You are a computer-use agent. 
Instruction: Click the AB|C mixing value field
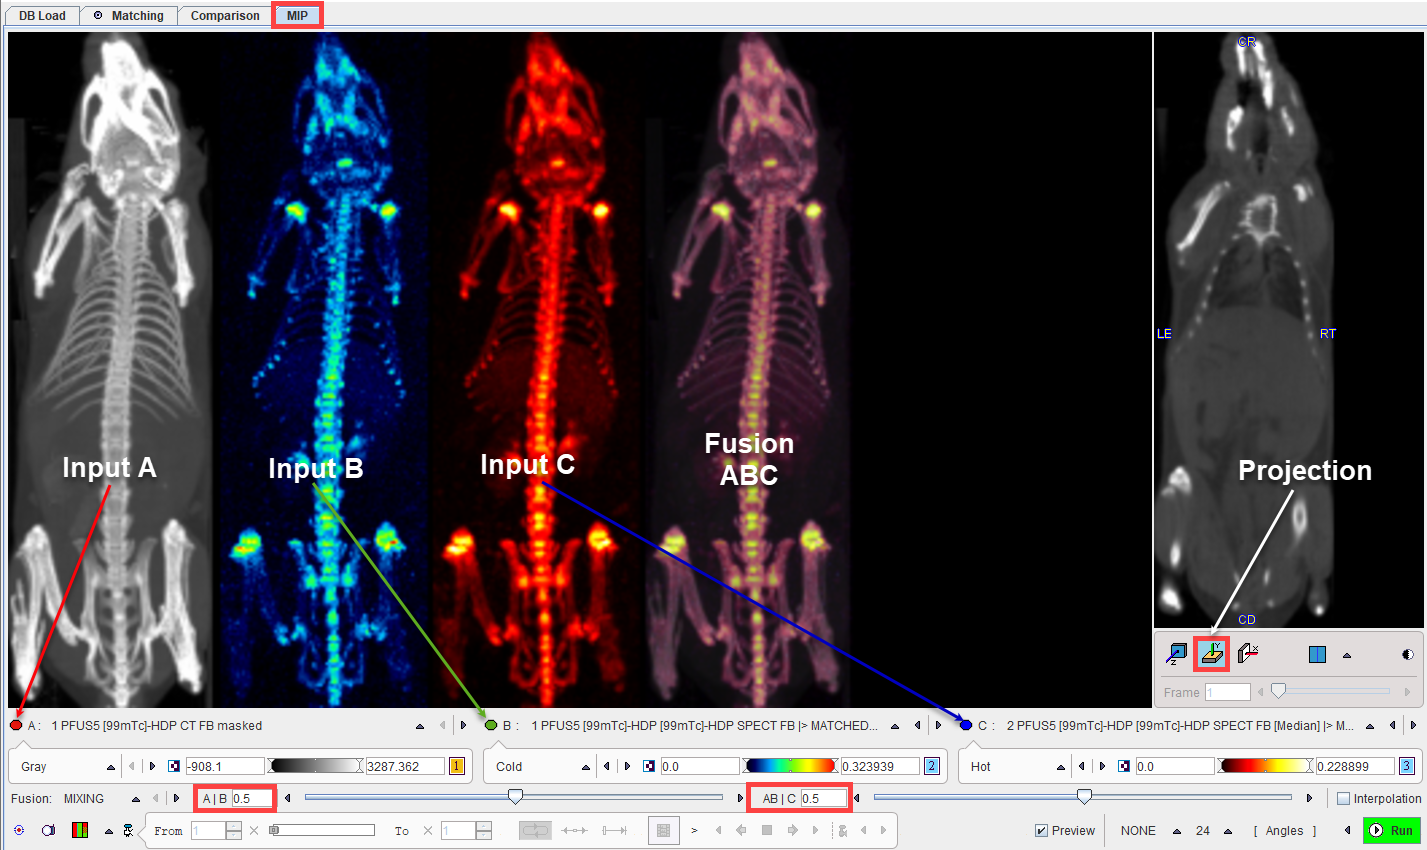(824, 798)
